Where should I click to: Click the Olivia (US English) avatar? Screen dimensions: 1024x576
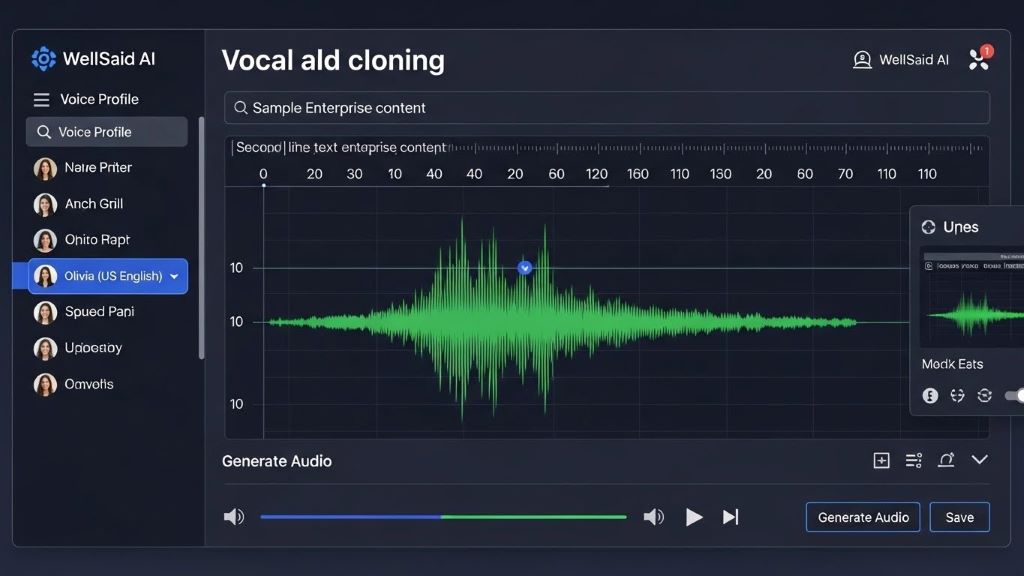pos(45,276)
